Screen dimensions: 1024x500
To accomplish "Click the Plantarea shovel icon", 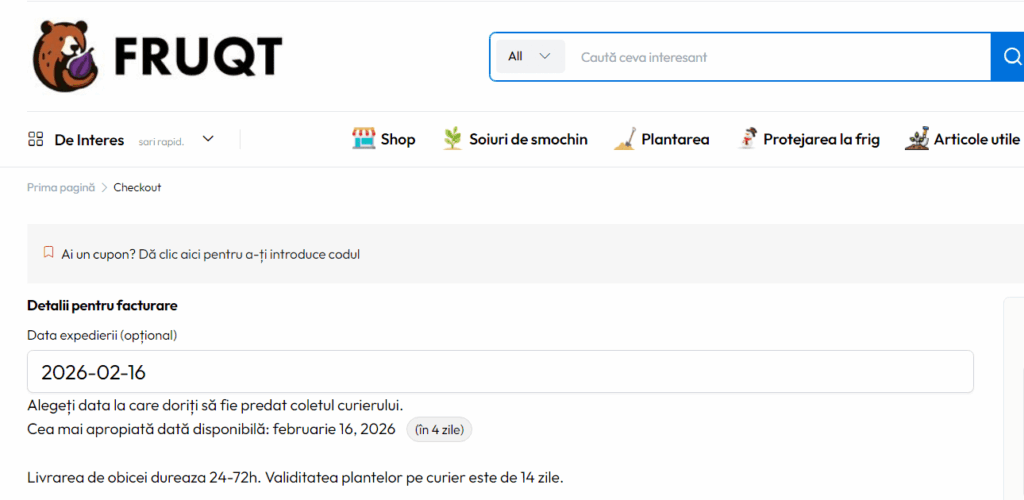I will point(625,139).
